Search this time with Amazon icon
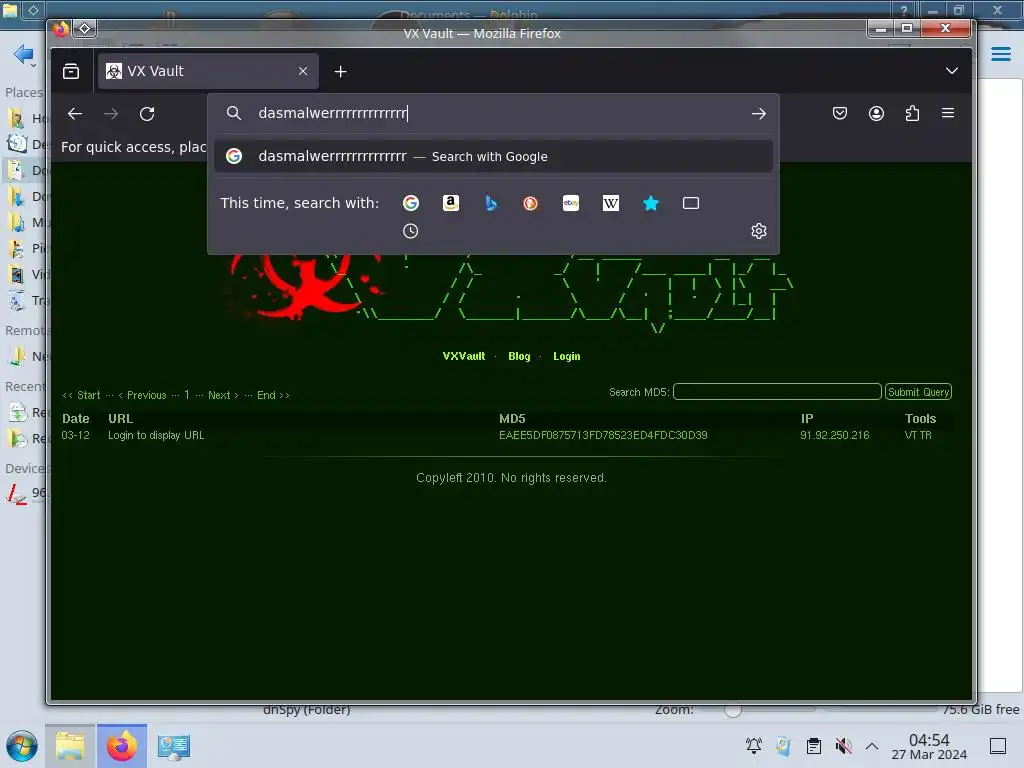This screenshot has height=768, width=1024. point(451,203)
